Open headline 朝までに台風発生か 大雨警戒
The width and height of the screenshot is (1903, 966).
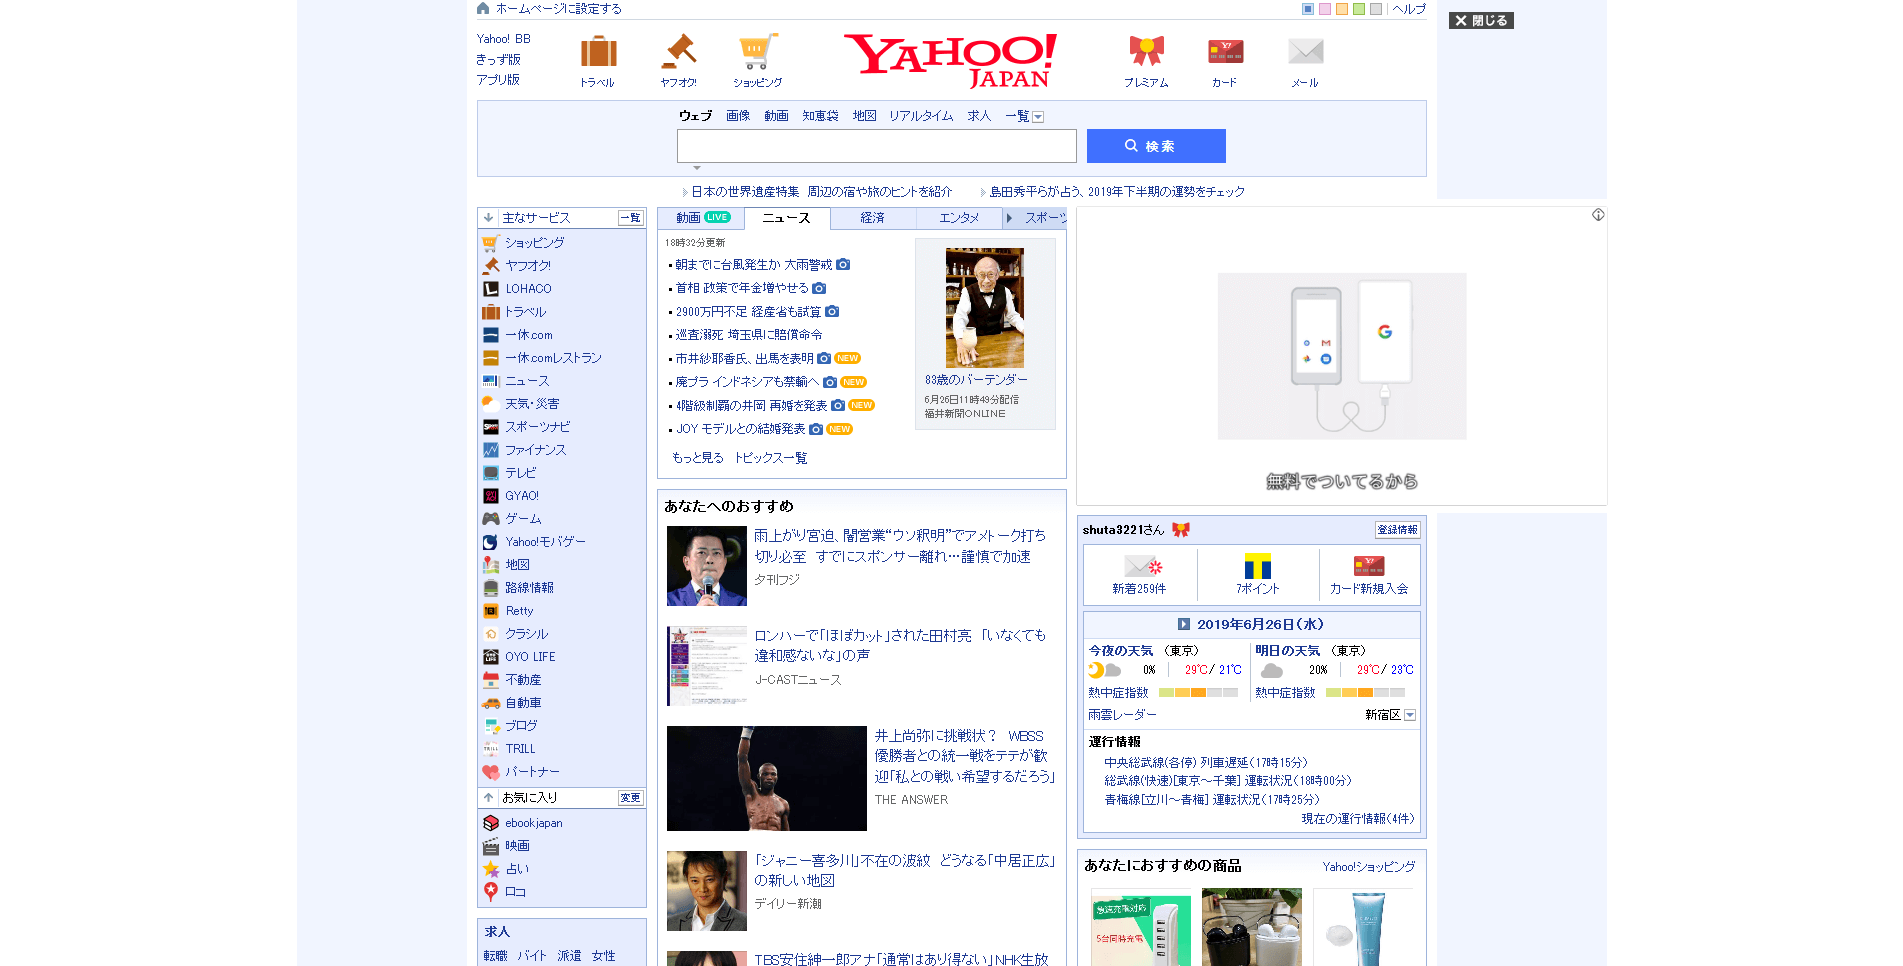(x=754, y=265)
